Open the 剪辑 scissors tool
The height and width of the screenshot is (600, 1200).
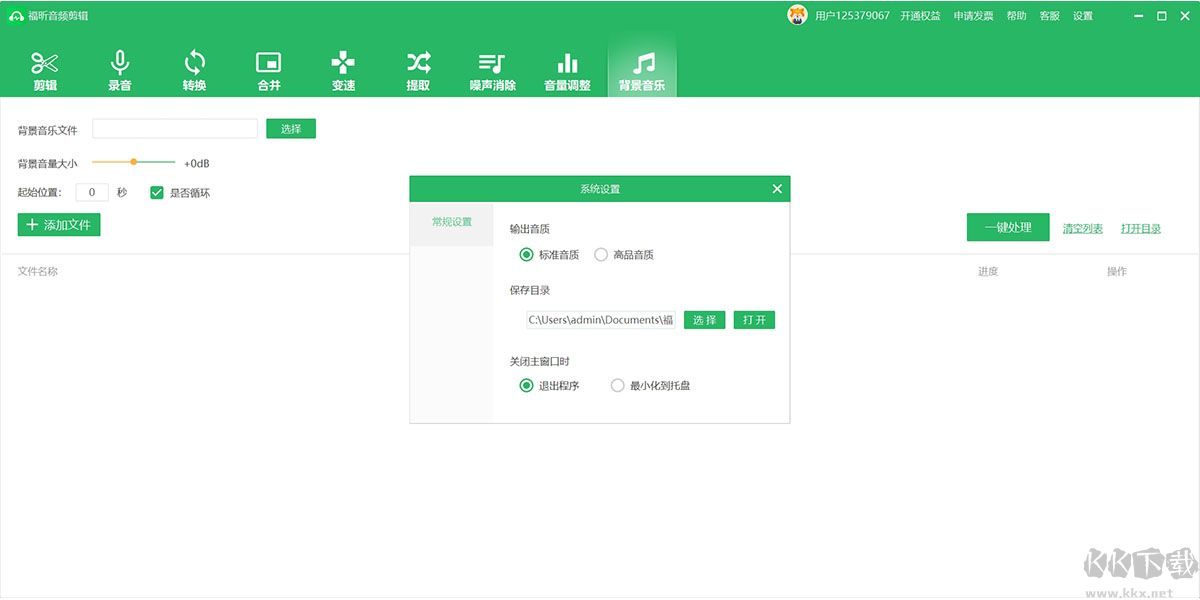[45, 70]
